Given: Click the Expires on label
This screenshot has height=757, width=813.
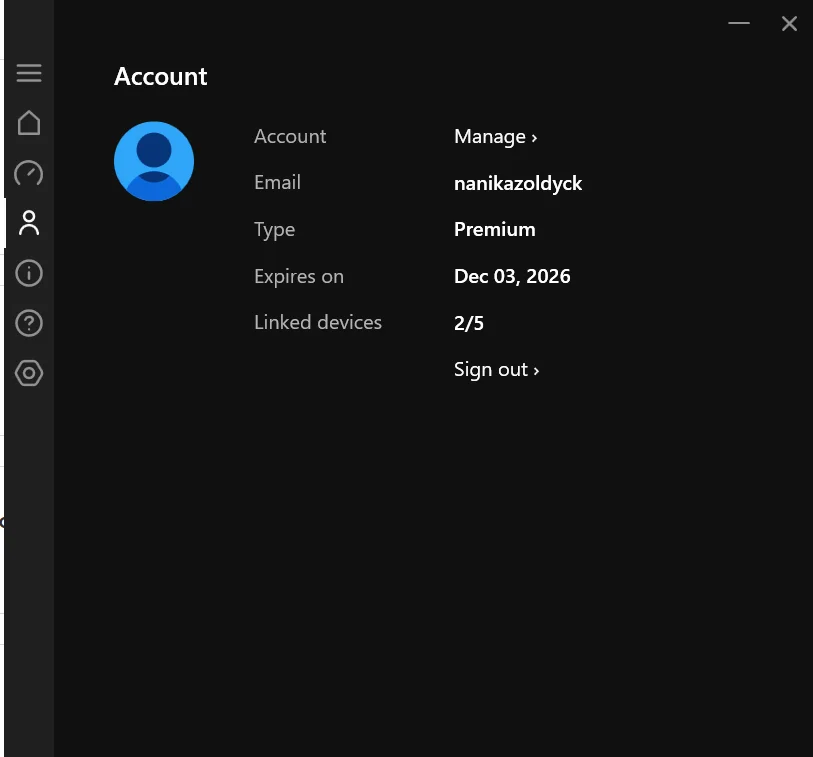Looking at the screenshot, I should 299,276.
